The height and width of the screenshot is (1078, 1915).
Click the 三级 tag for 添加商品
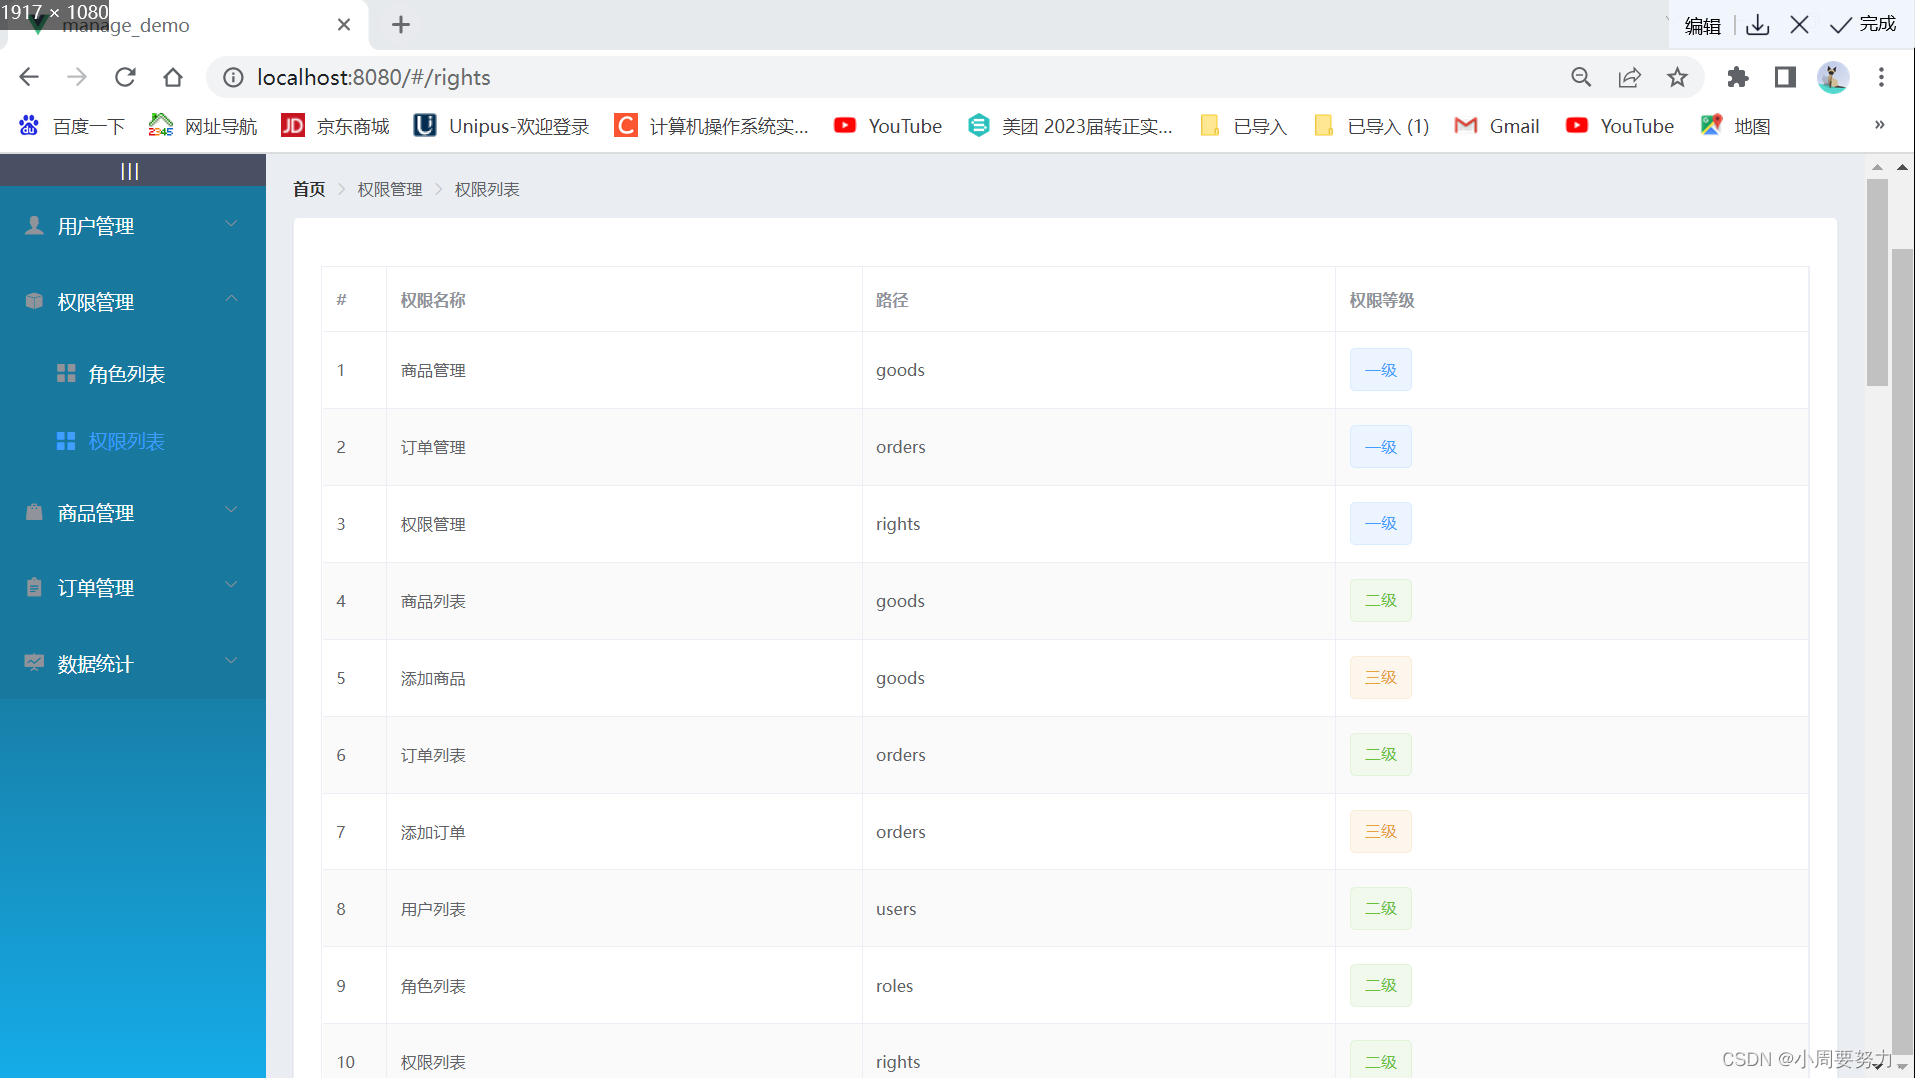[1380, 678]
